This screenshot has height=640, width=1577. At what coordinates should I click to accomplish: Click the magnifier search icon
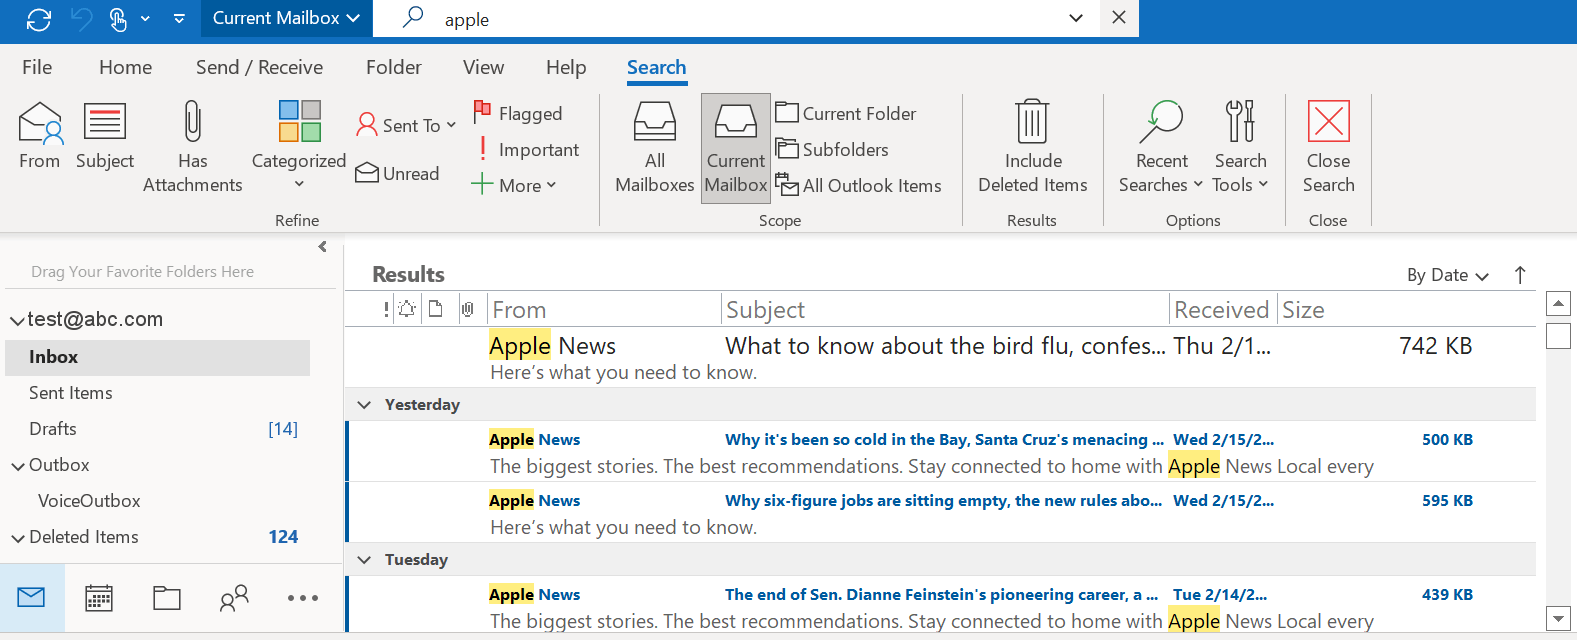412,18
